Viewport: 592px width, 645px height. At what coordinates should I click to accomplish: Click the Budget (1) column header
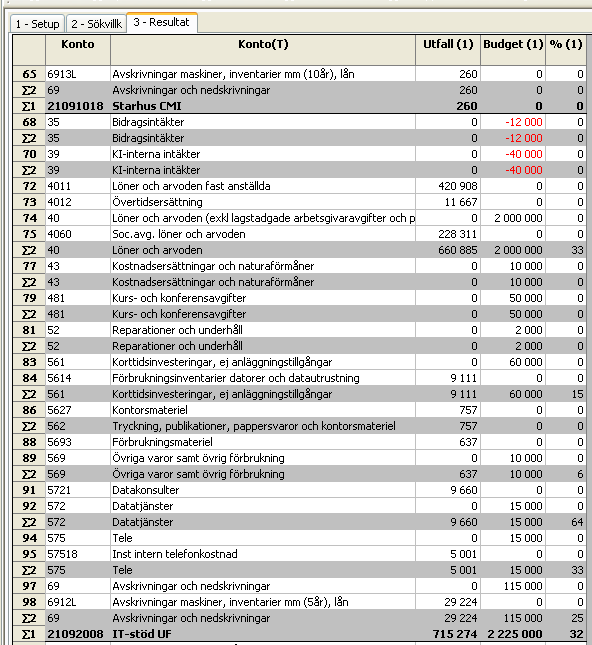(x=513, y=50)
